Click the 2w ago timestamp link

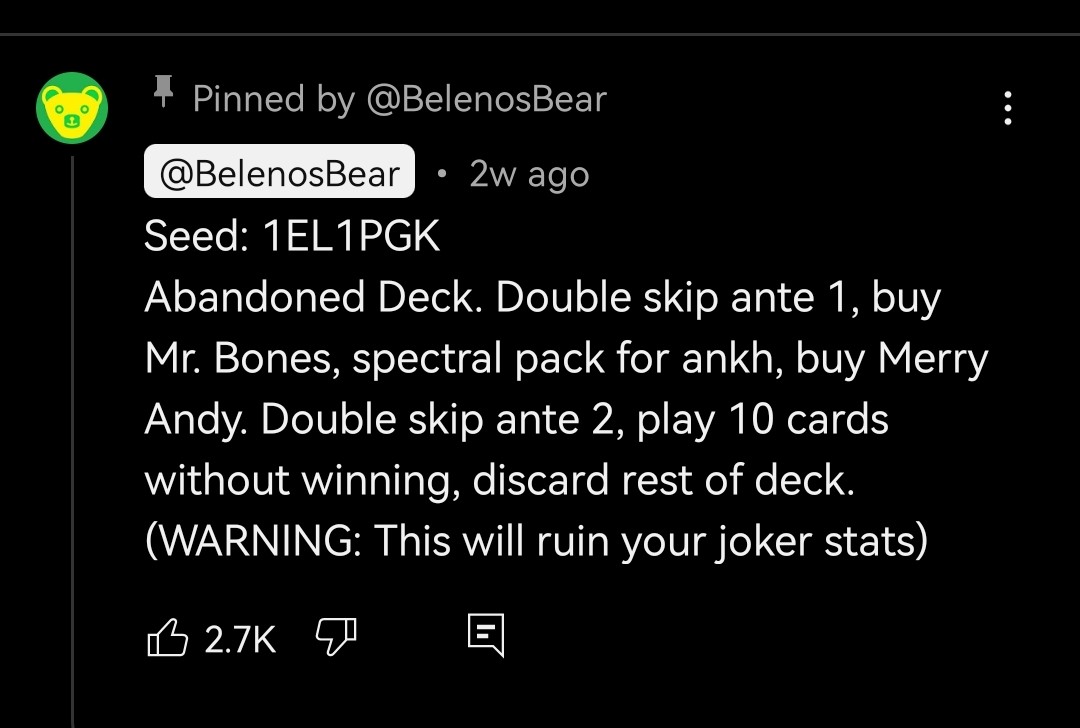[528, 172]
